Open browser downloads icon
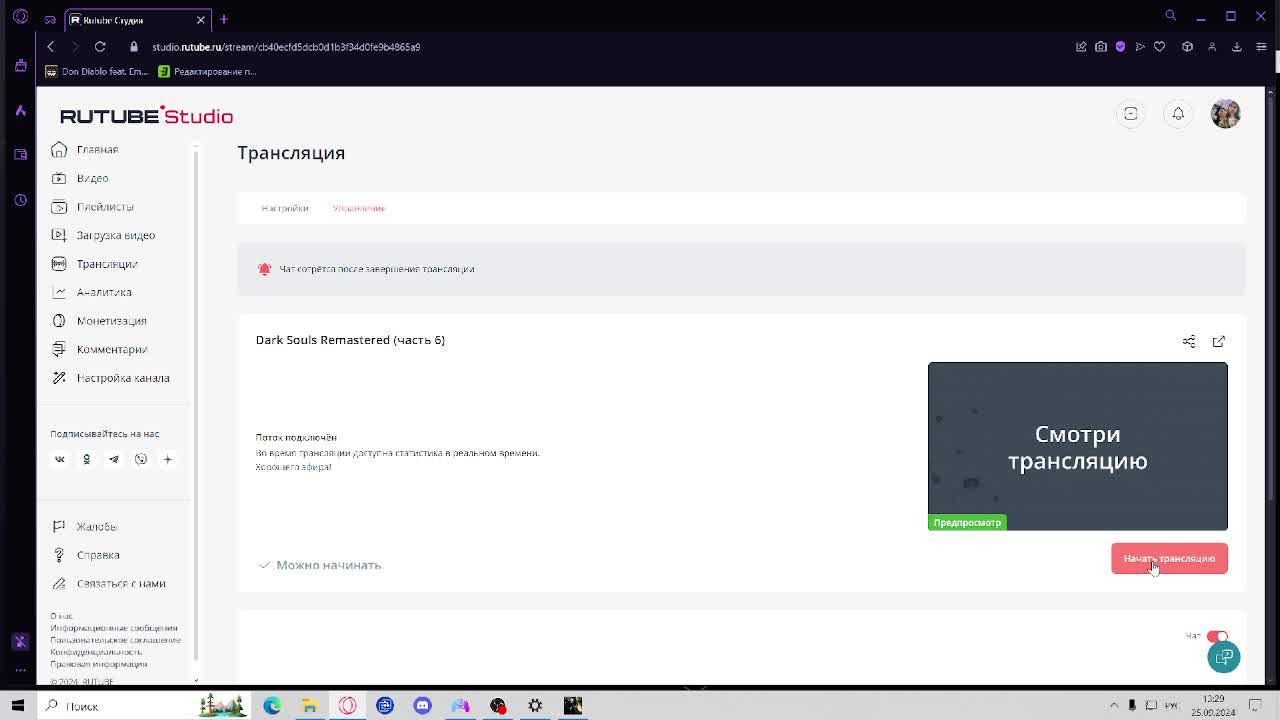Viewport: 1280px width, 720px height. tap(1237, 46)
